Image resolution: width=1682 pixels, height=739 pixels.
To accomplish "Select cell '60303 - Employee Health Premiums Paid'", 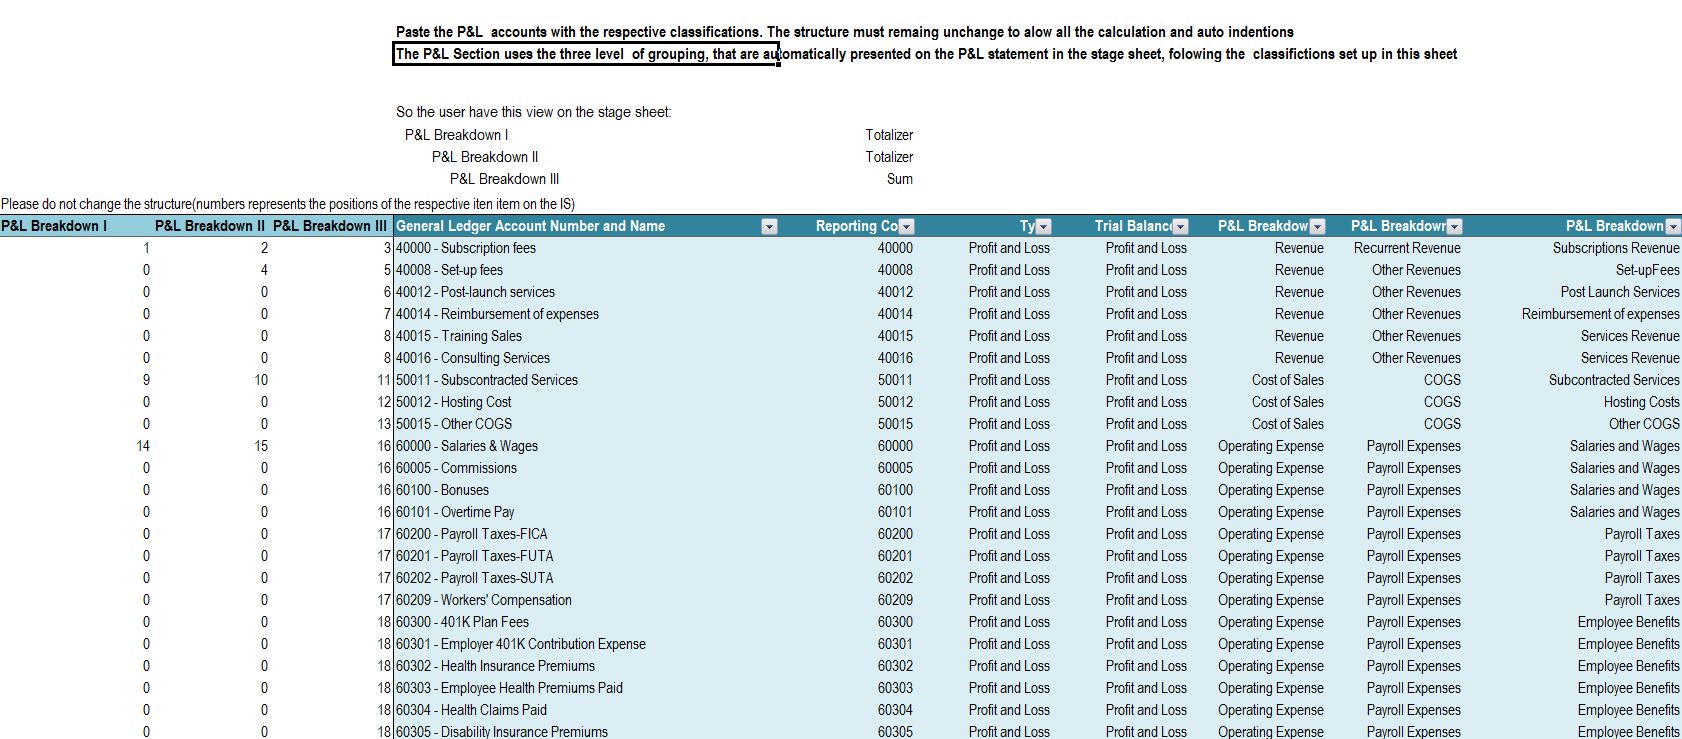I will tap(586, 688).
